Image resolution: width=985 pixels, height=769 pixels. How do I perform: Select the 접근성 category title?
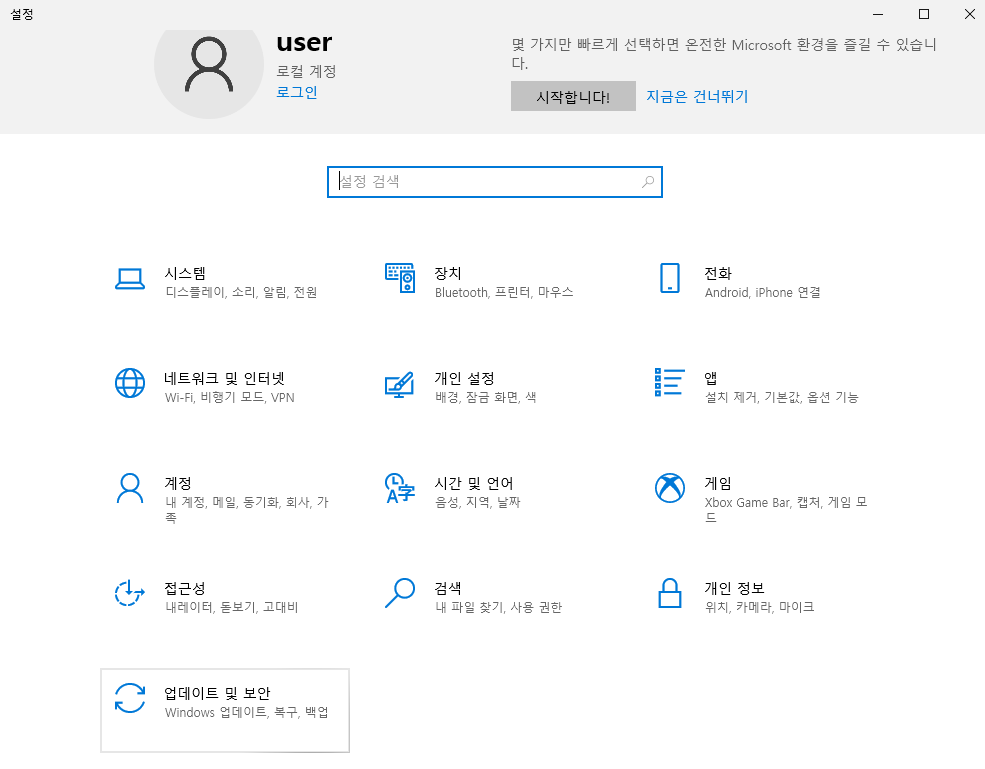[x=185, y=588]
